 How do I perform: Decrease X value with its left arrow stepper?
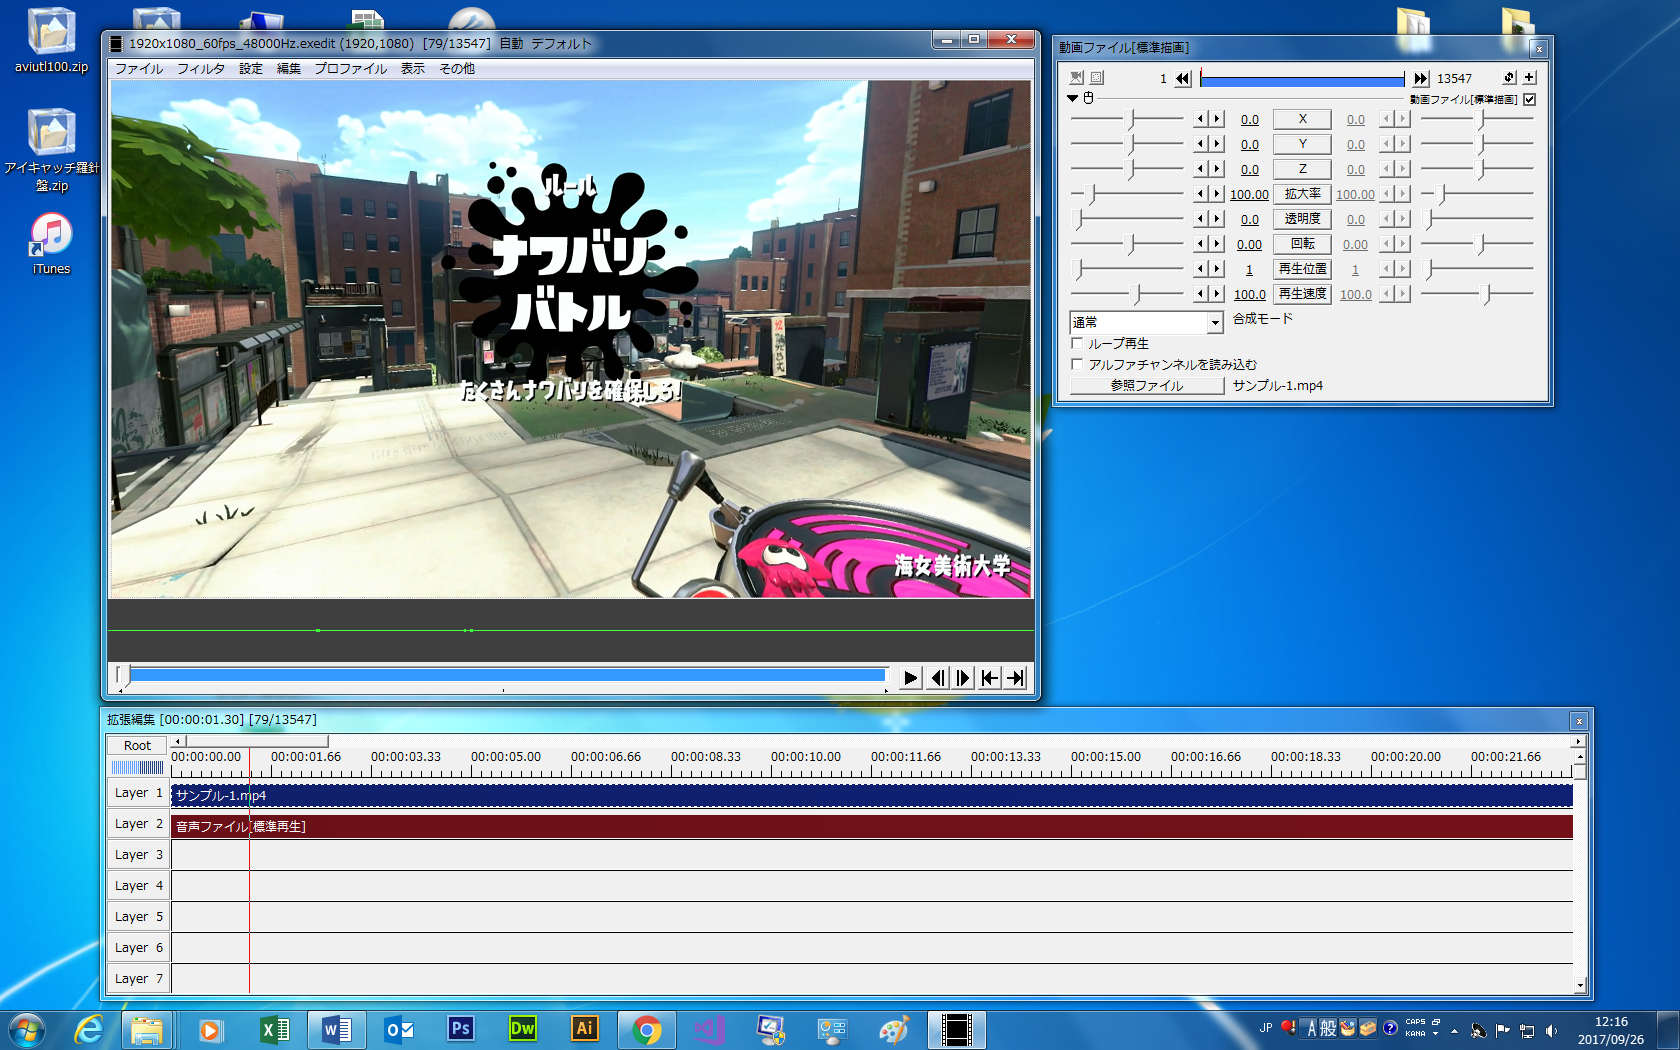(1200, 119)
